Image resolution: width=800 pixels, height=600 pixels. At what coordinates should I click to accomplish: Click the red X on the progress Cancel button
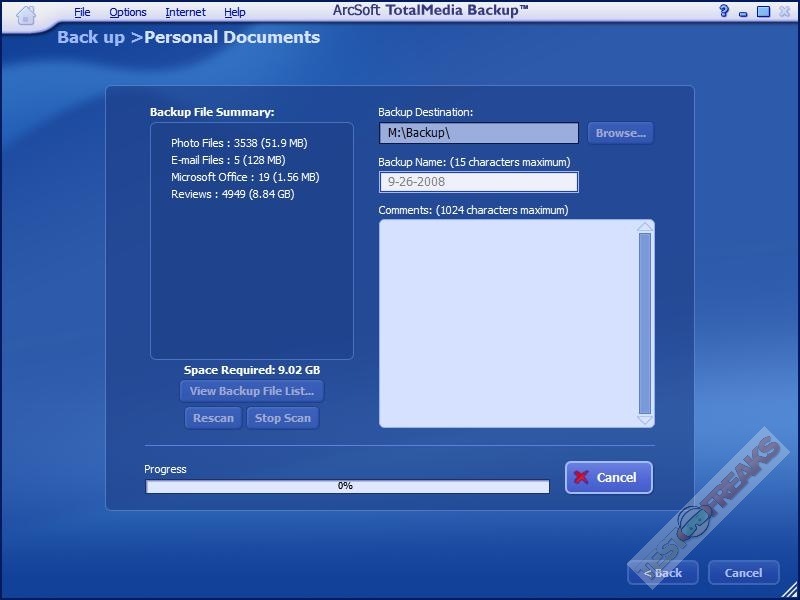pos(581,478)
